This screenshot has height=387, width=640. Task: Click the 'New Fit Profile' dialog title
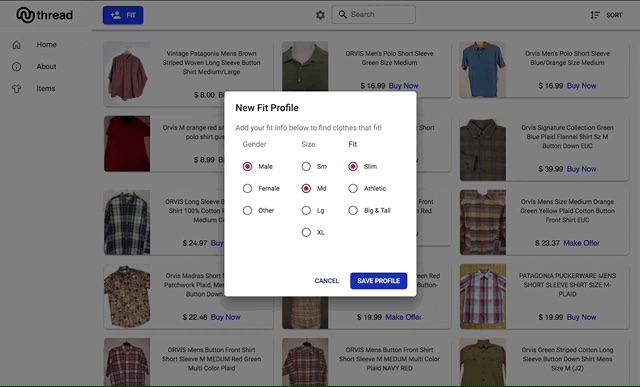pos(267,108)
